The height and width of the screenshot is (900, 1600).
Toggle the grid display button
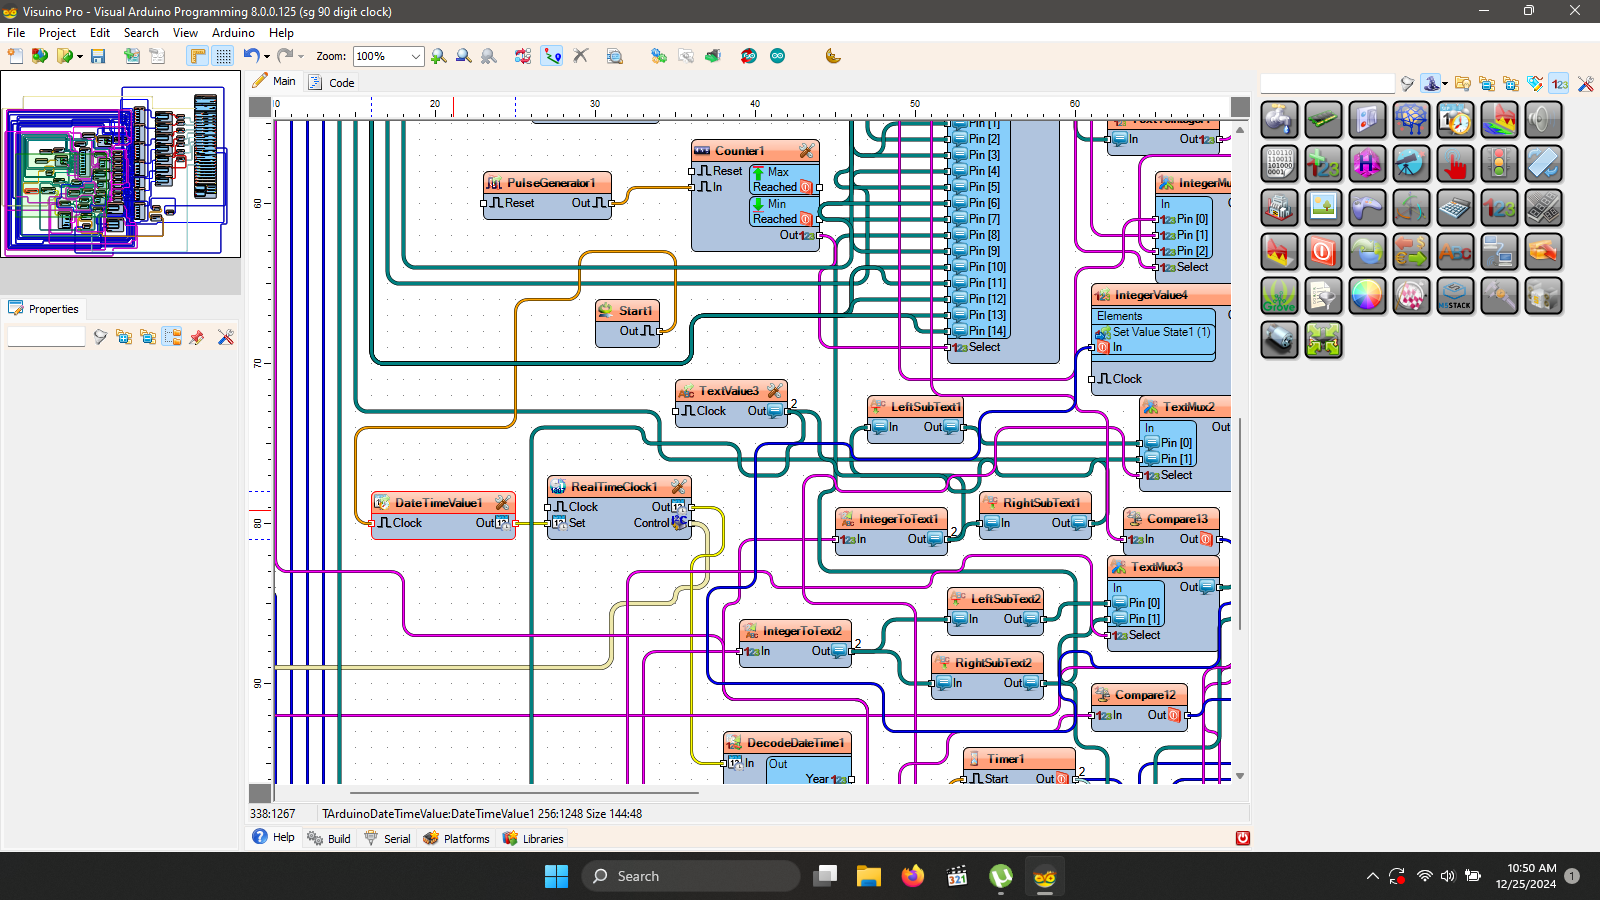click(x=223, y=56)
